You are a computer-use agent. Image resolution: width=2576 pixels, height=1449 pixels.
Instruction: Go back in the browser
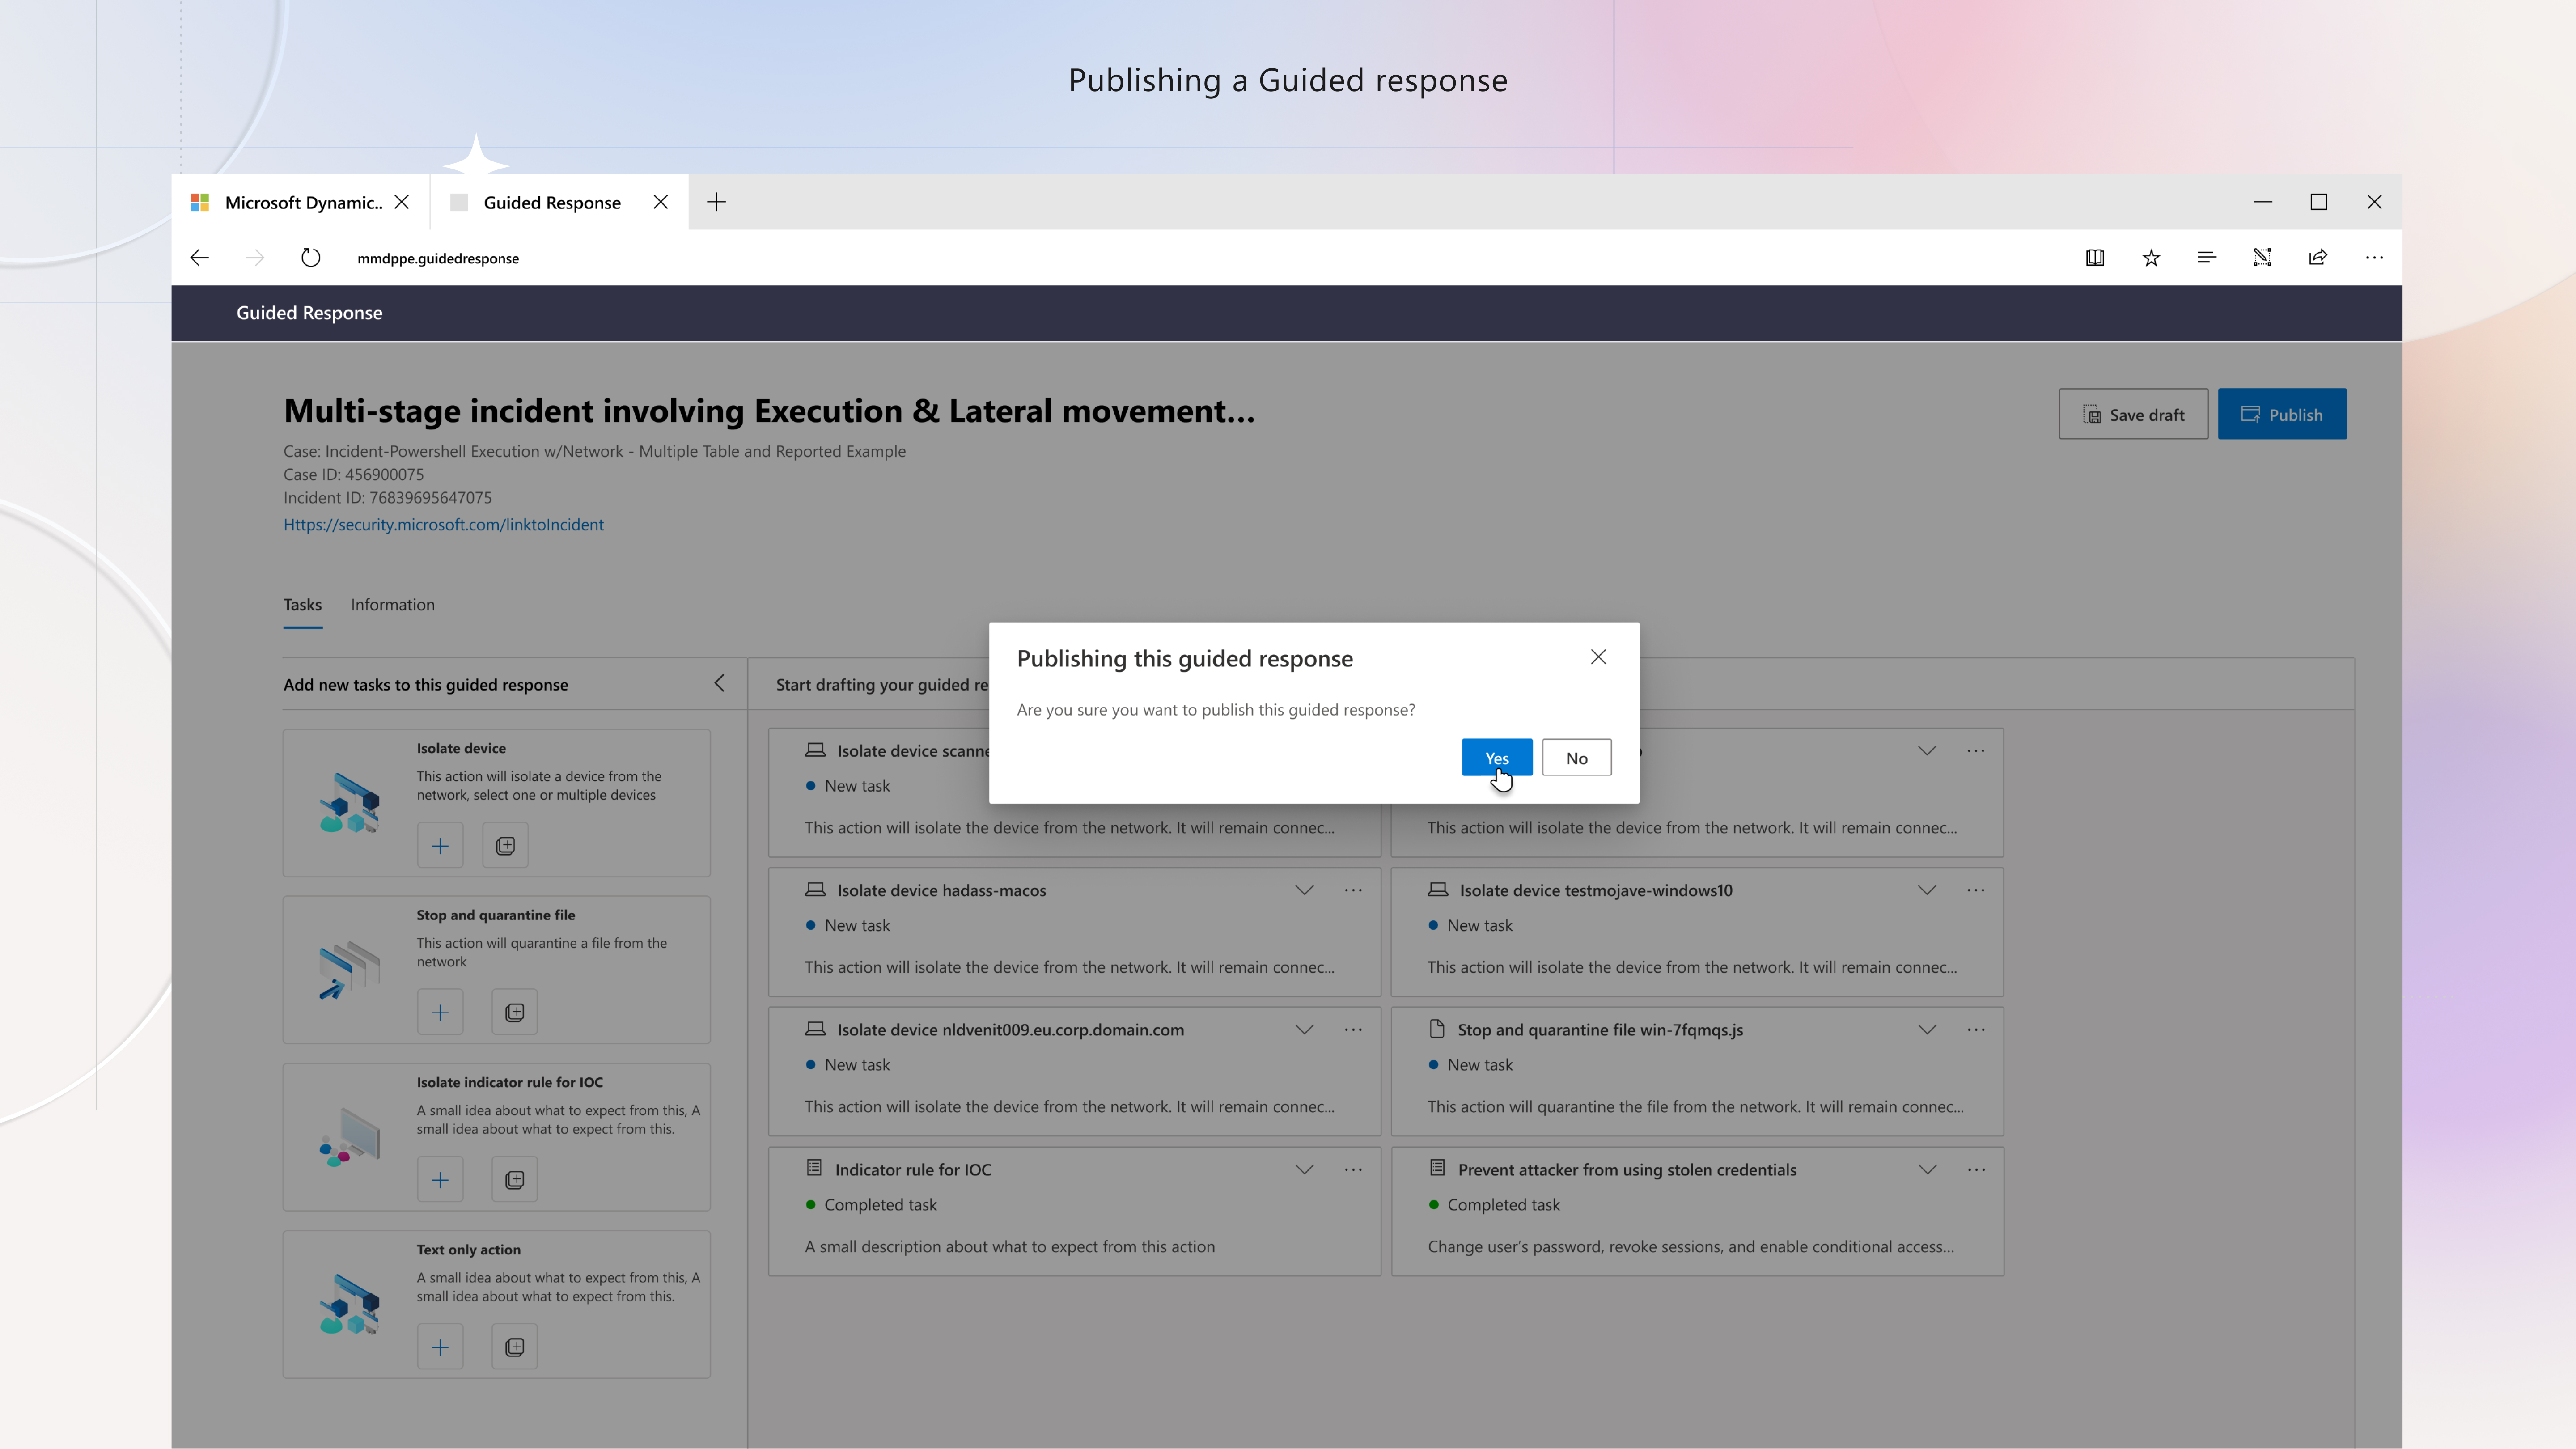pyautogui.click(x=199, y=258)
